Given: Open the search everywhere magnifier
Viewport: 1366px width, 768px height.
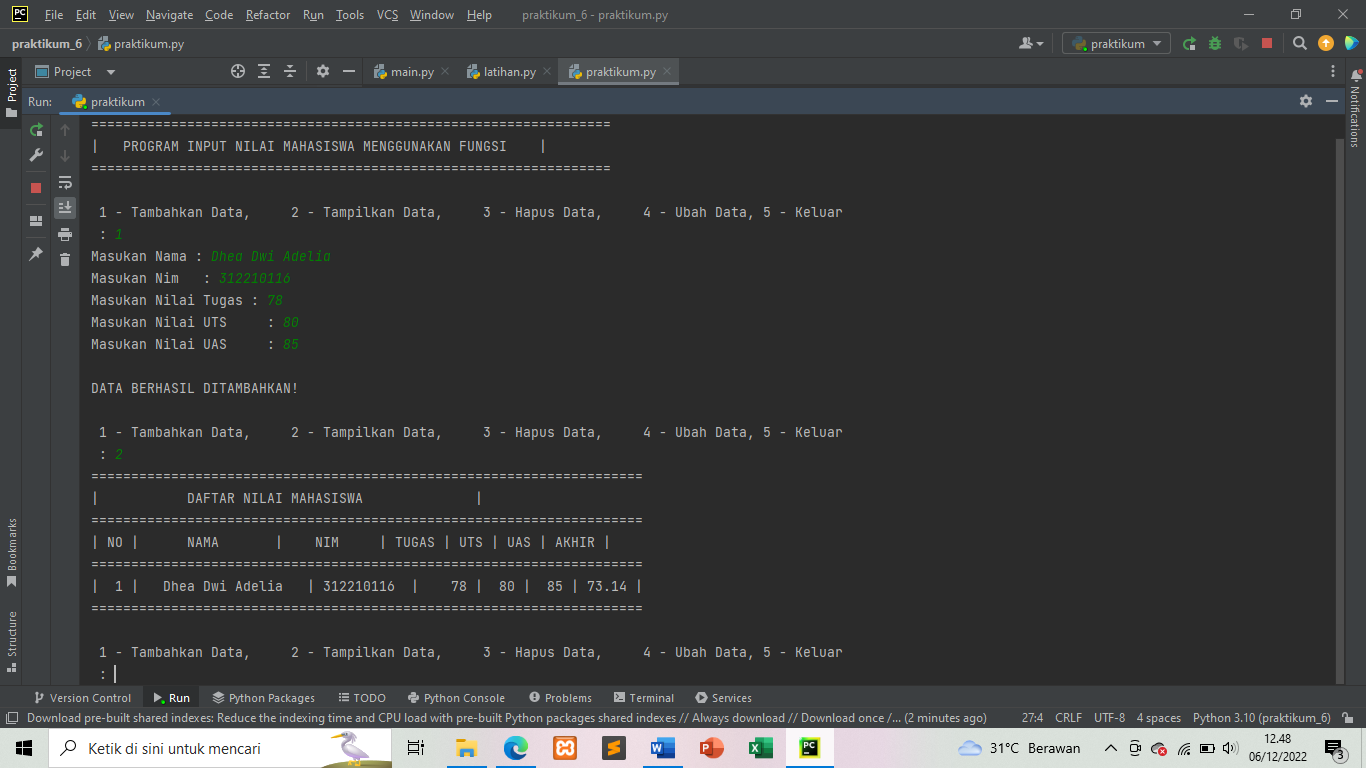Looking at the screenshot, I should click(x=1300, y=43).
